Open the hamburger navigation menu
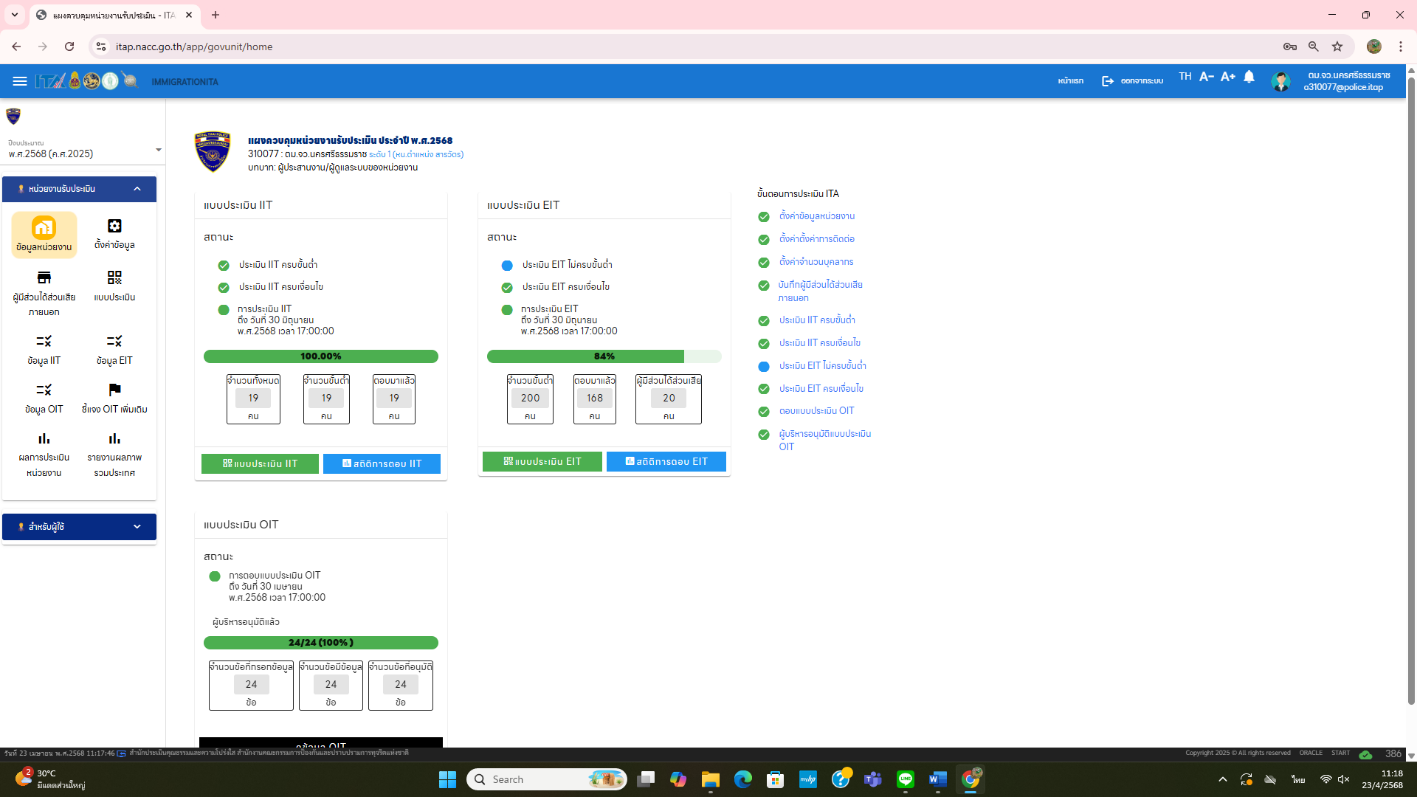This screenshot has width=1417, height=797. coord(20,81)
